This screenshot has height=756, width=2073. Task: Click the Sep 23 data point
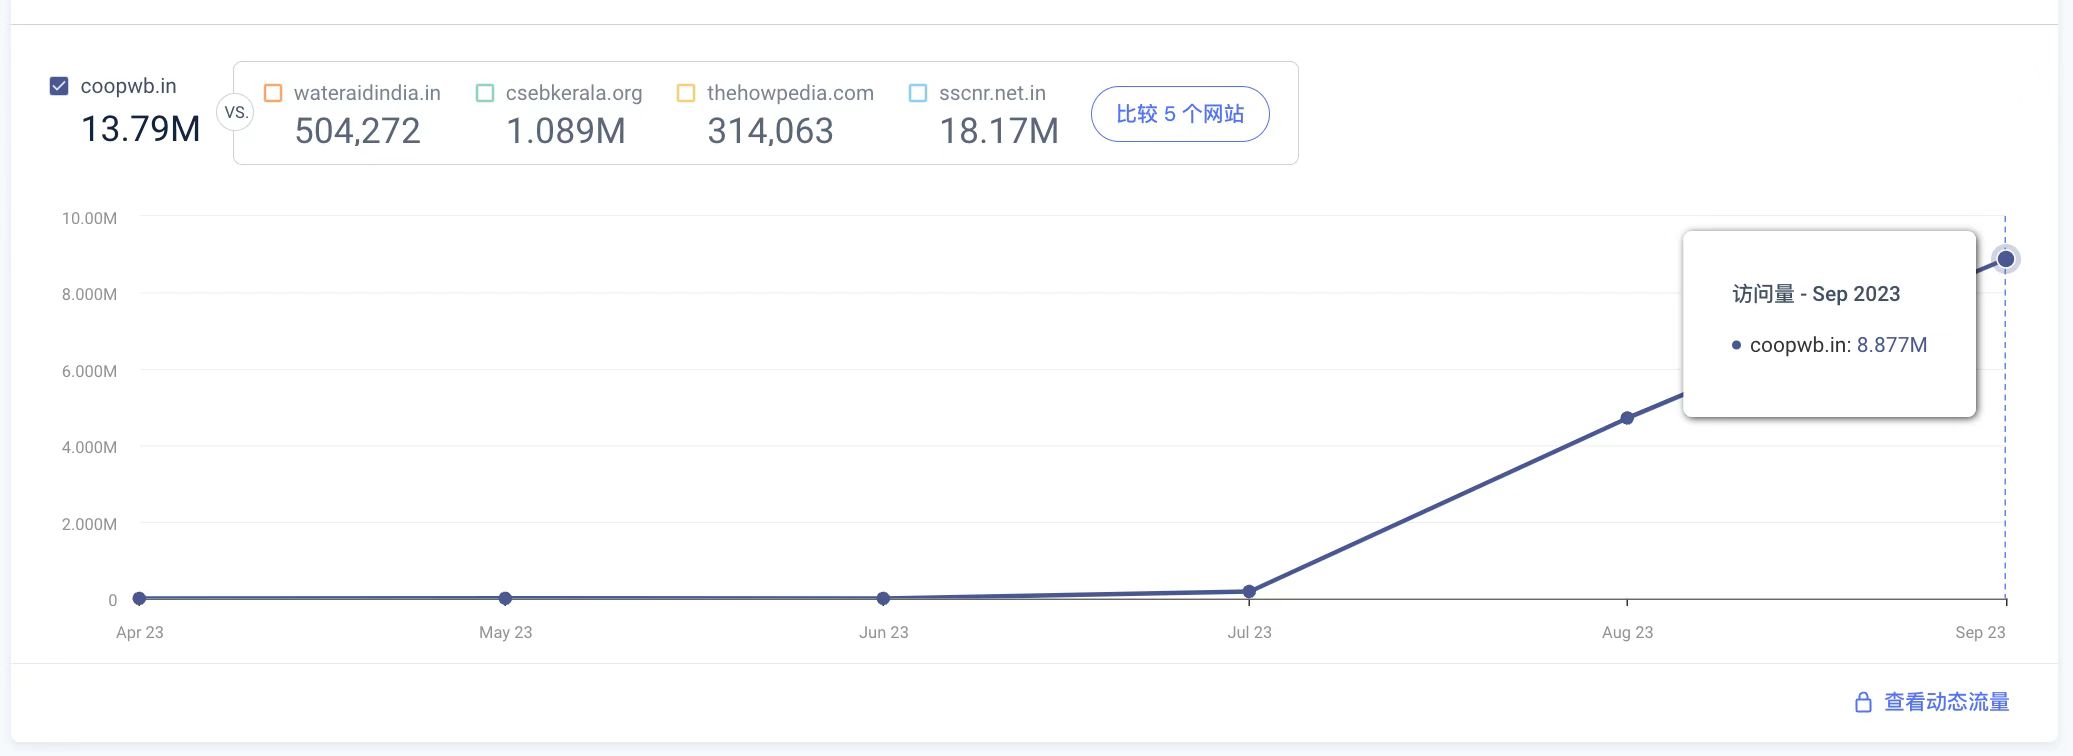[2005, 259]
